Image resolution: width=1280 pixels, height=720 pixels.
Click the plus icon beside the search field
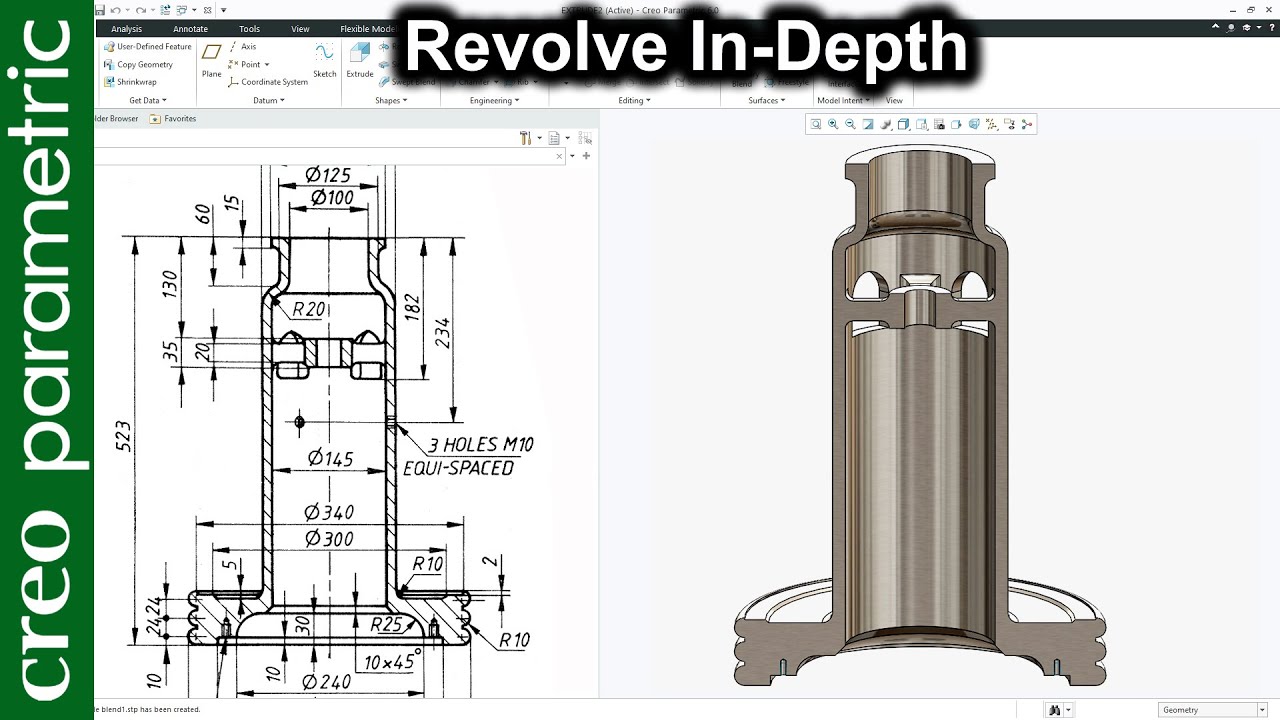pos(586,156)
